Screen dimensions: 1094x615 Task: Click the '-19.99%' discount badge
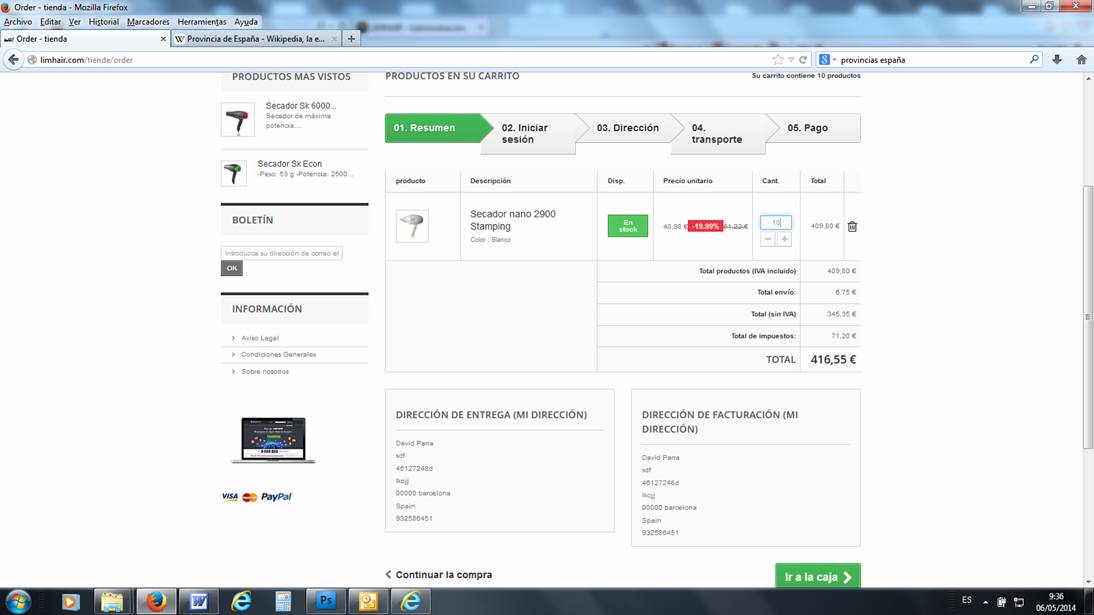coord(705,226)
